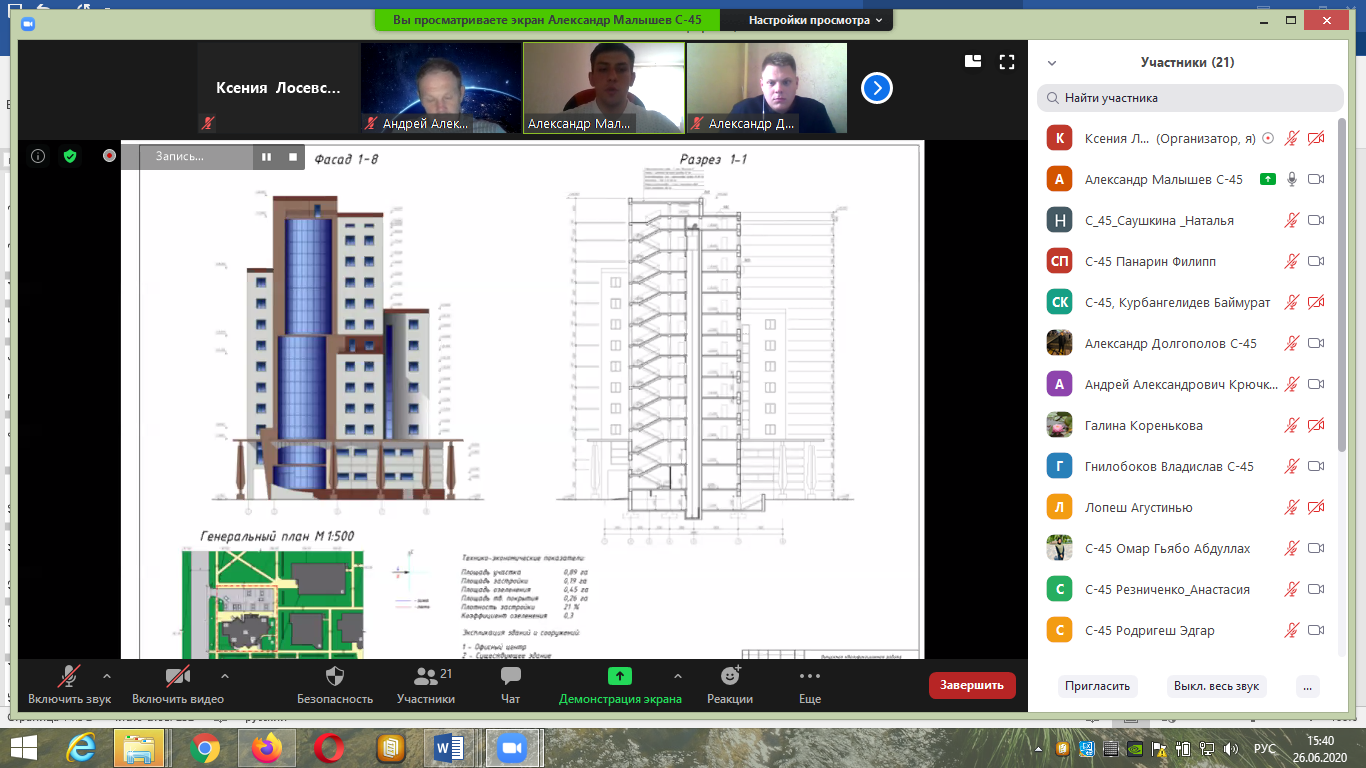Show next video thumbnails with blue arrow
This screenshot has height=768, width=1366.
877,89
